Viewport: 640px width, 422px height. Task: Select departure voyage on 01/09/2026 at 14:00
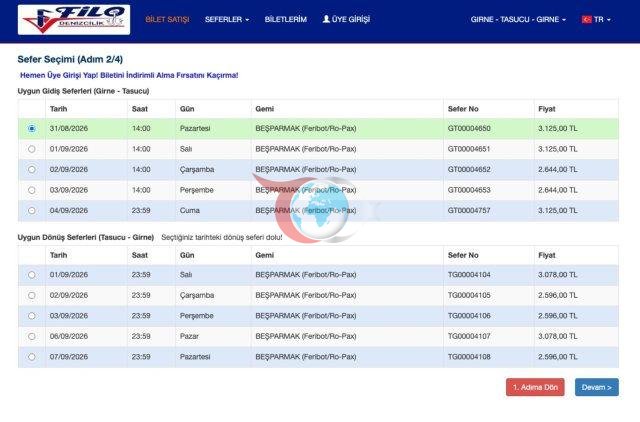tap(32, 149)
